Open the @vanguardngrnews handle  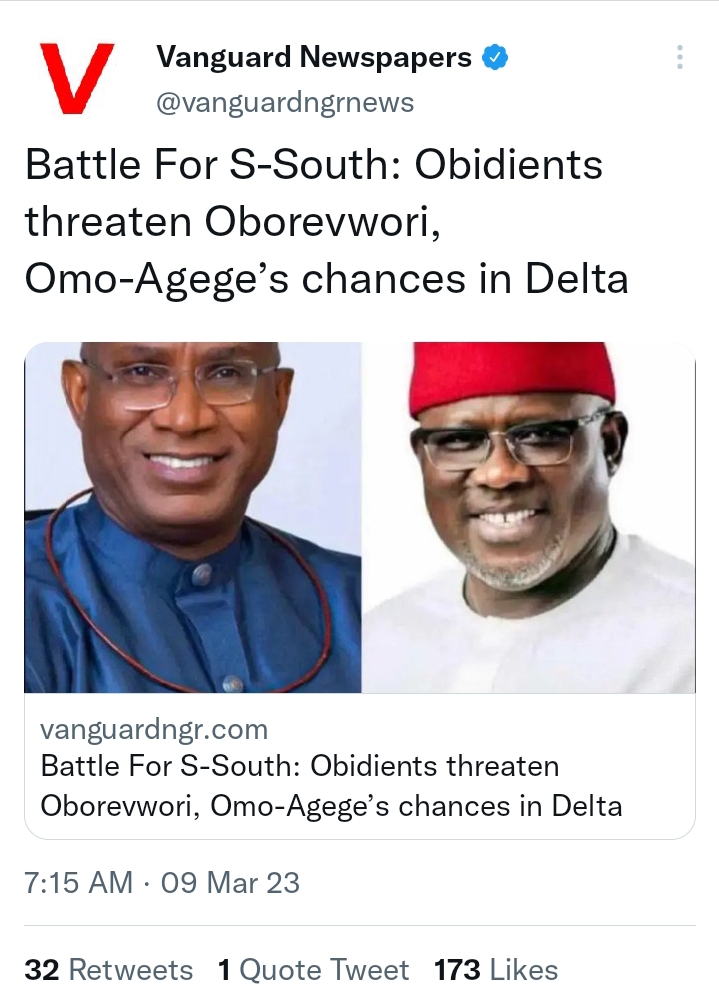pos(285,102)
